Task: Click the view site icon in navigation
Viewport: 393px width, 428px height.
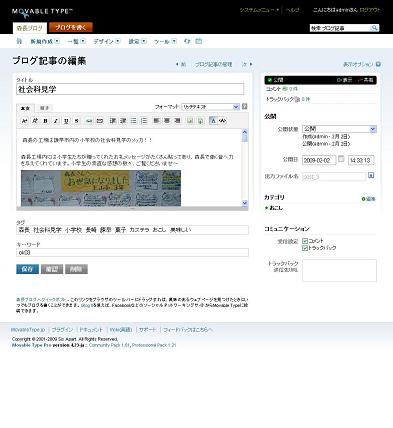Action: (199, 41)
